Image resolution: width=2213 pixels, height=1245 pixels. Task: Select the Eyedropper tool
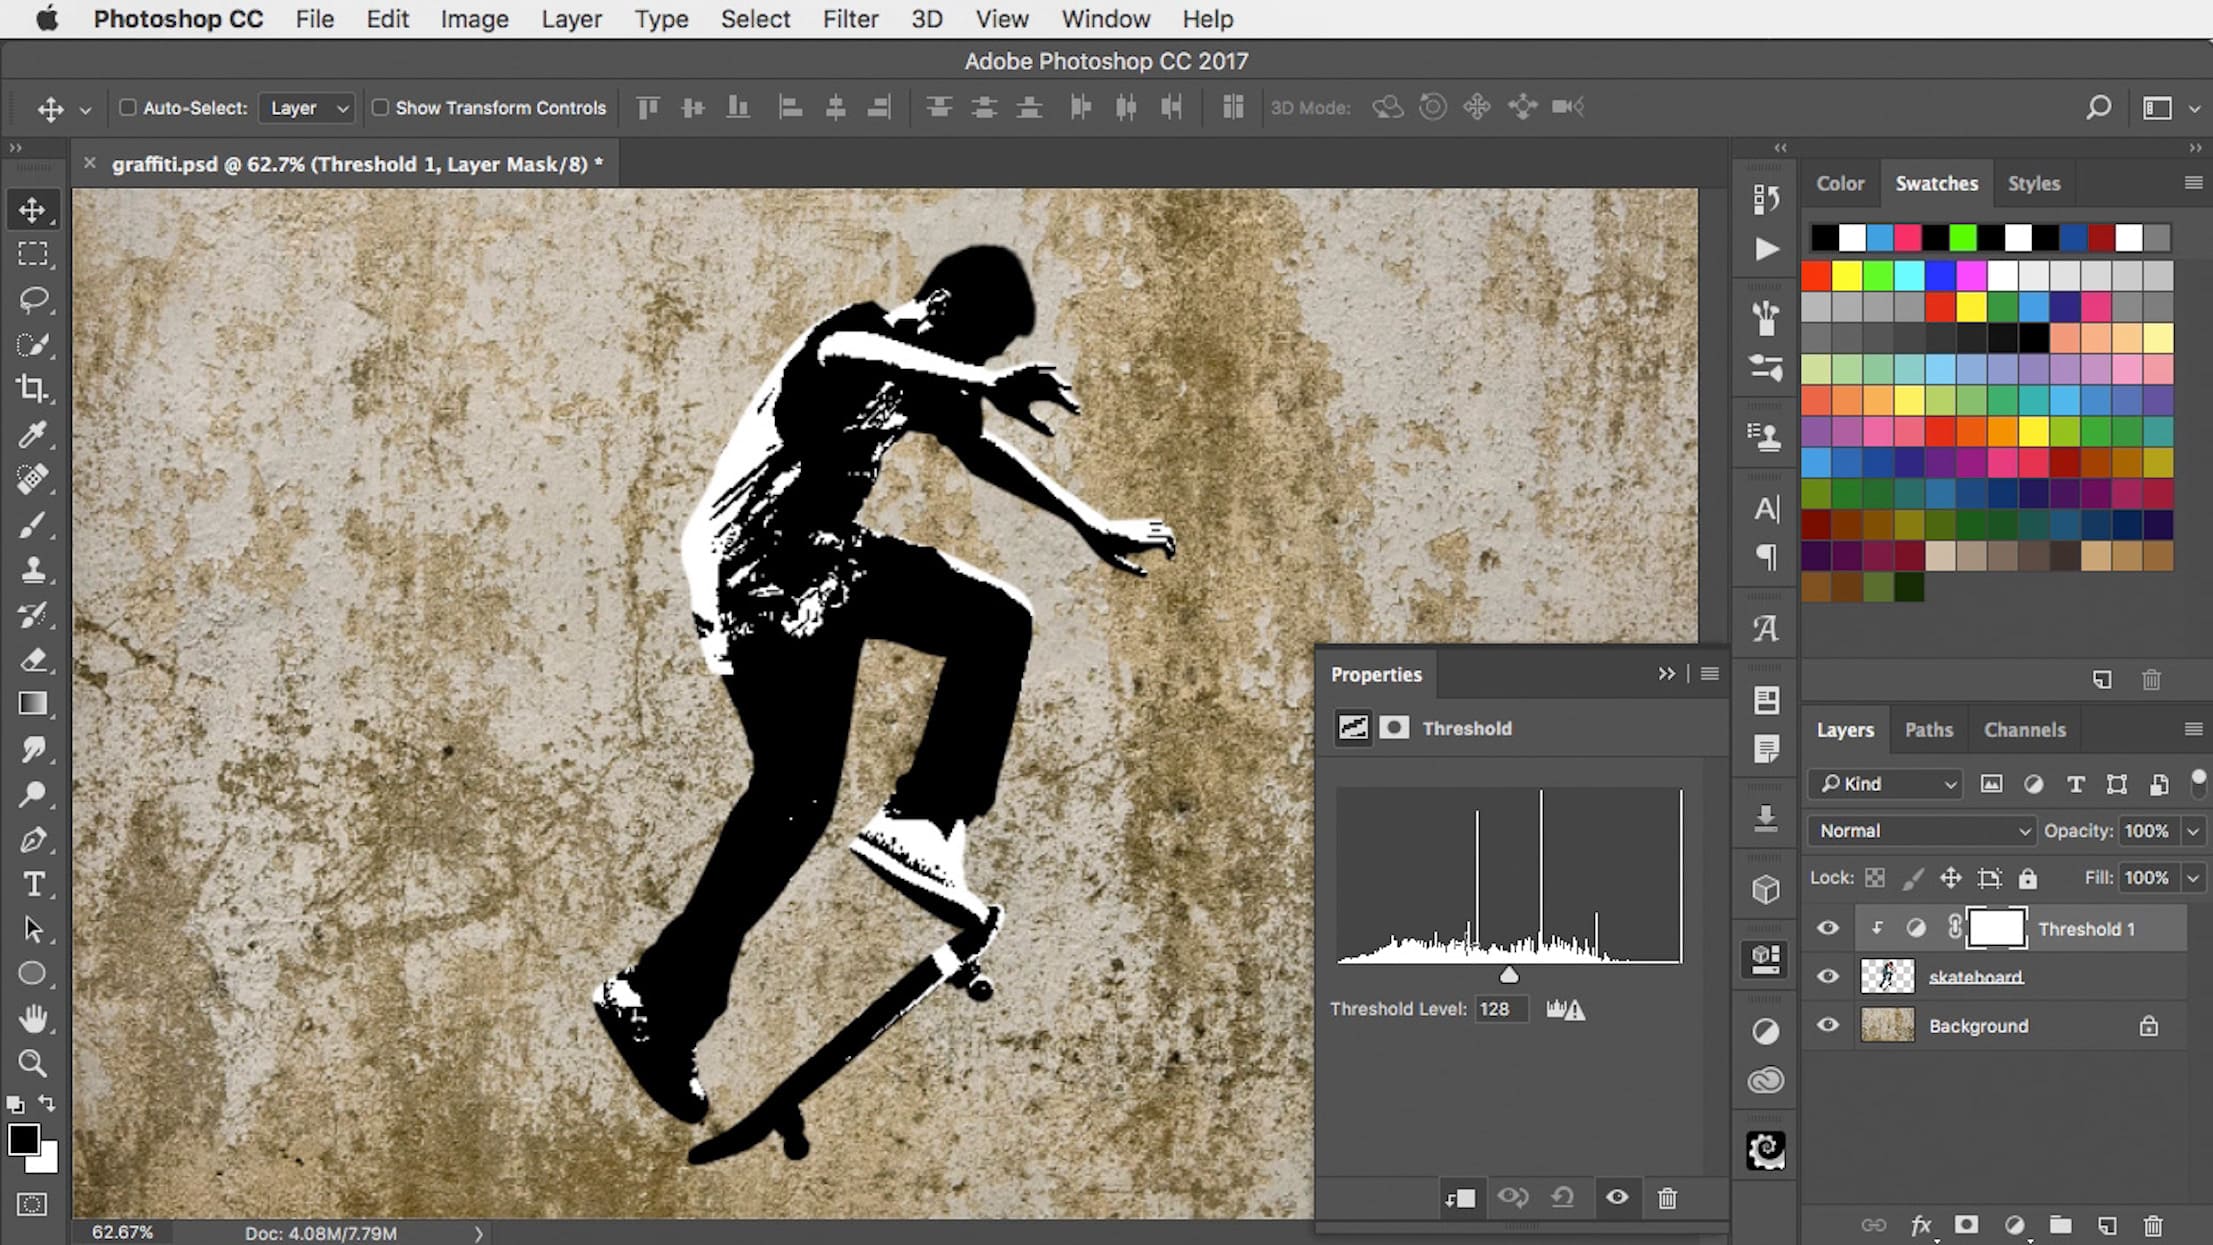point(33,434)
